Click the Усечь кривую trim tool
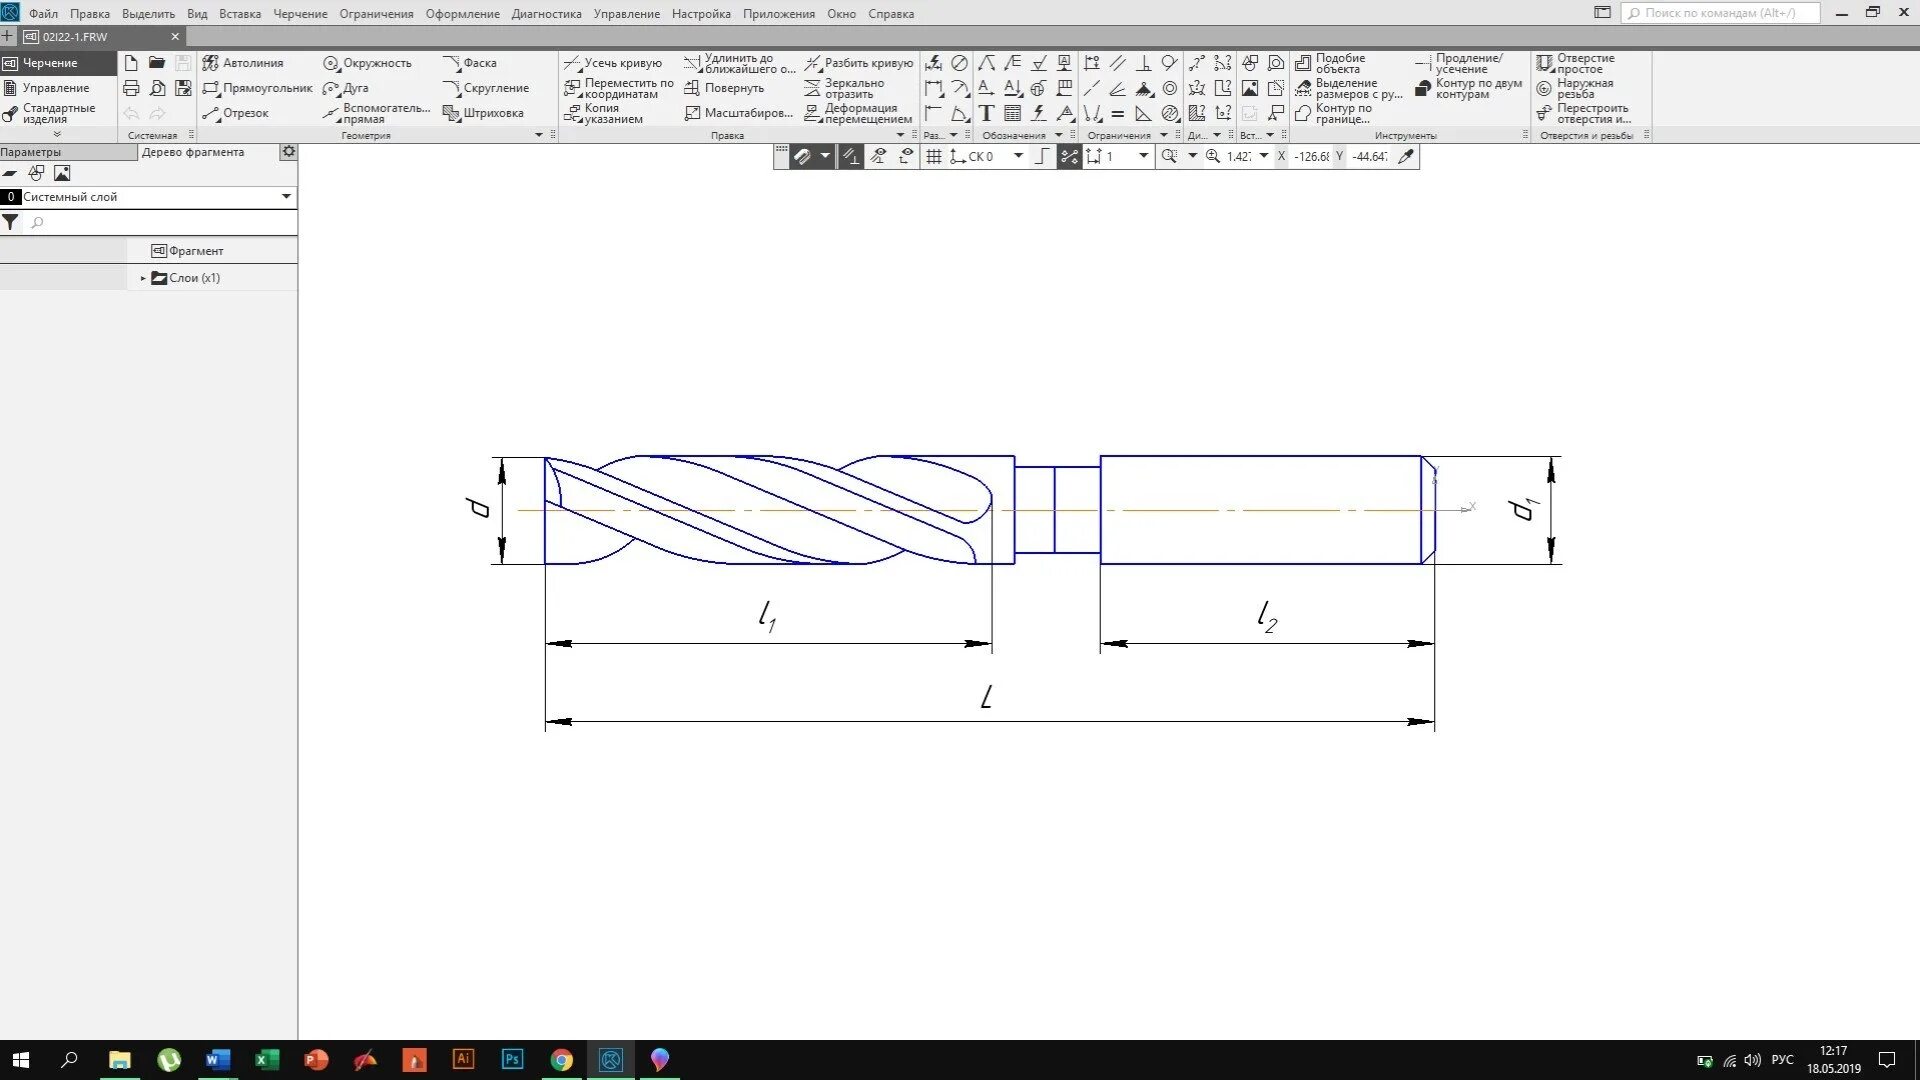 click(x=613, y=63)
